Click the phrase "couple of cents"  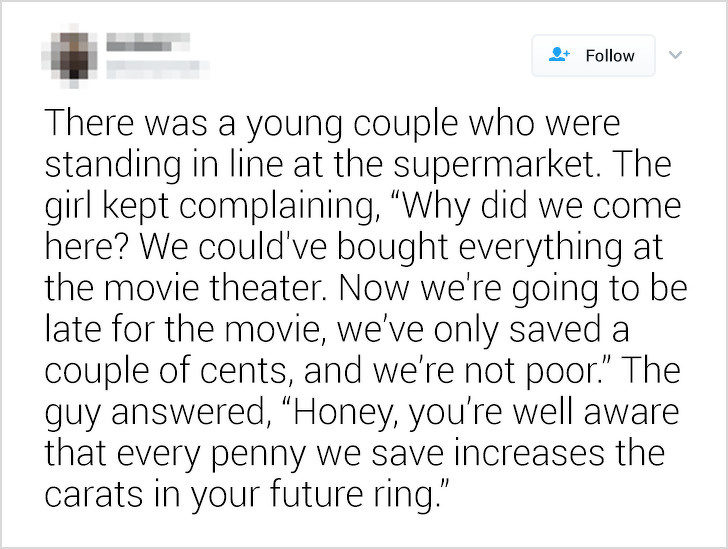coord(165,371)
